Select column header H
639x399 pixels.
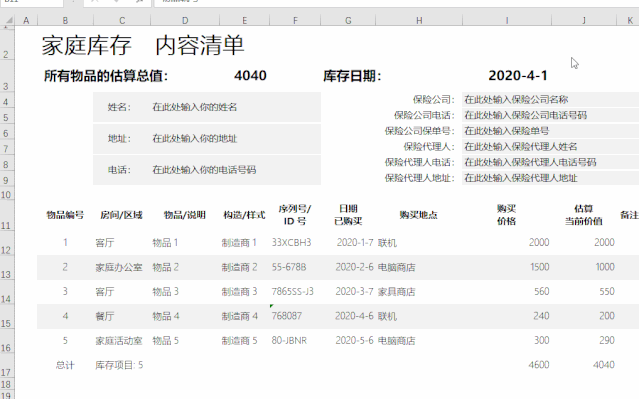click(x=419, y=20)
